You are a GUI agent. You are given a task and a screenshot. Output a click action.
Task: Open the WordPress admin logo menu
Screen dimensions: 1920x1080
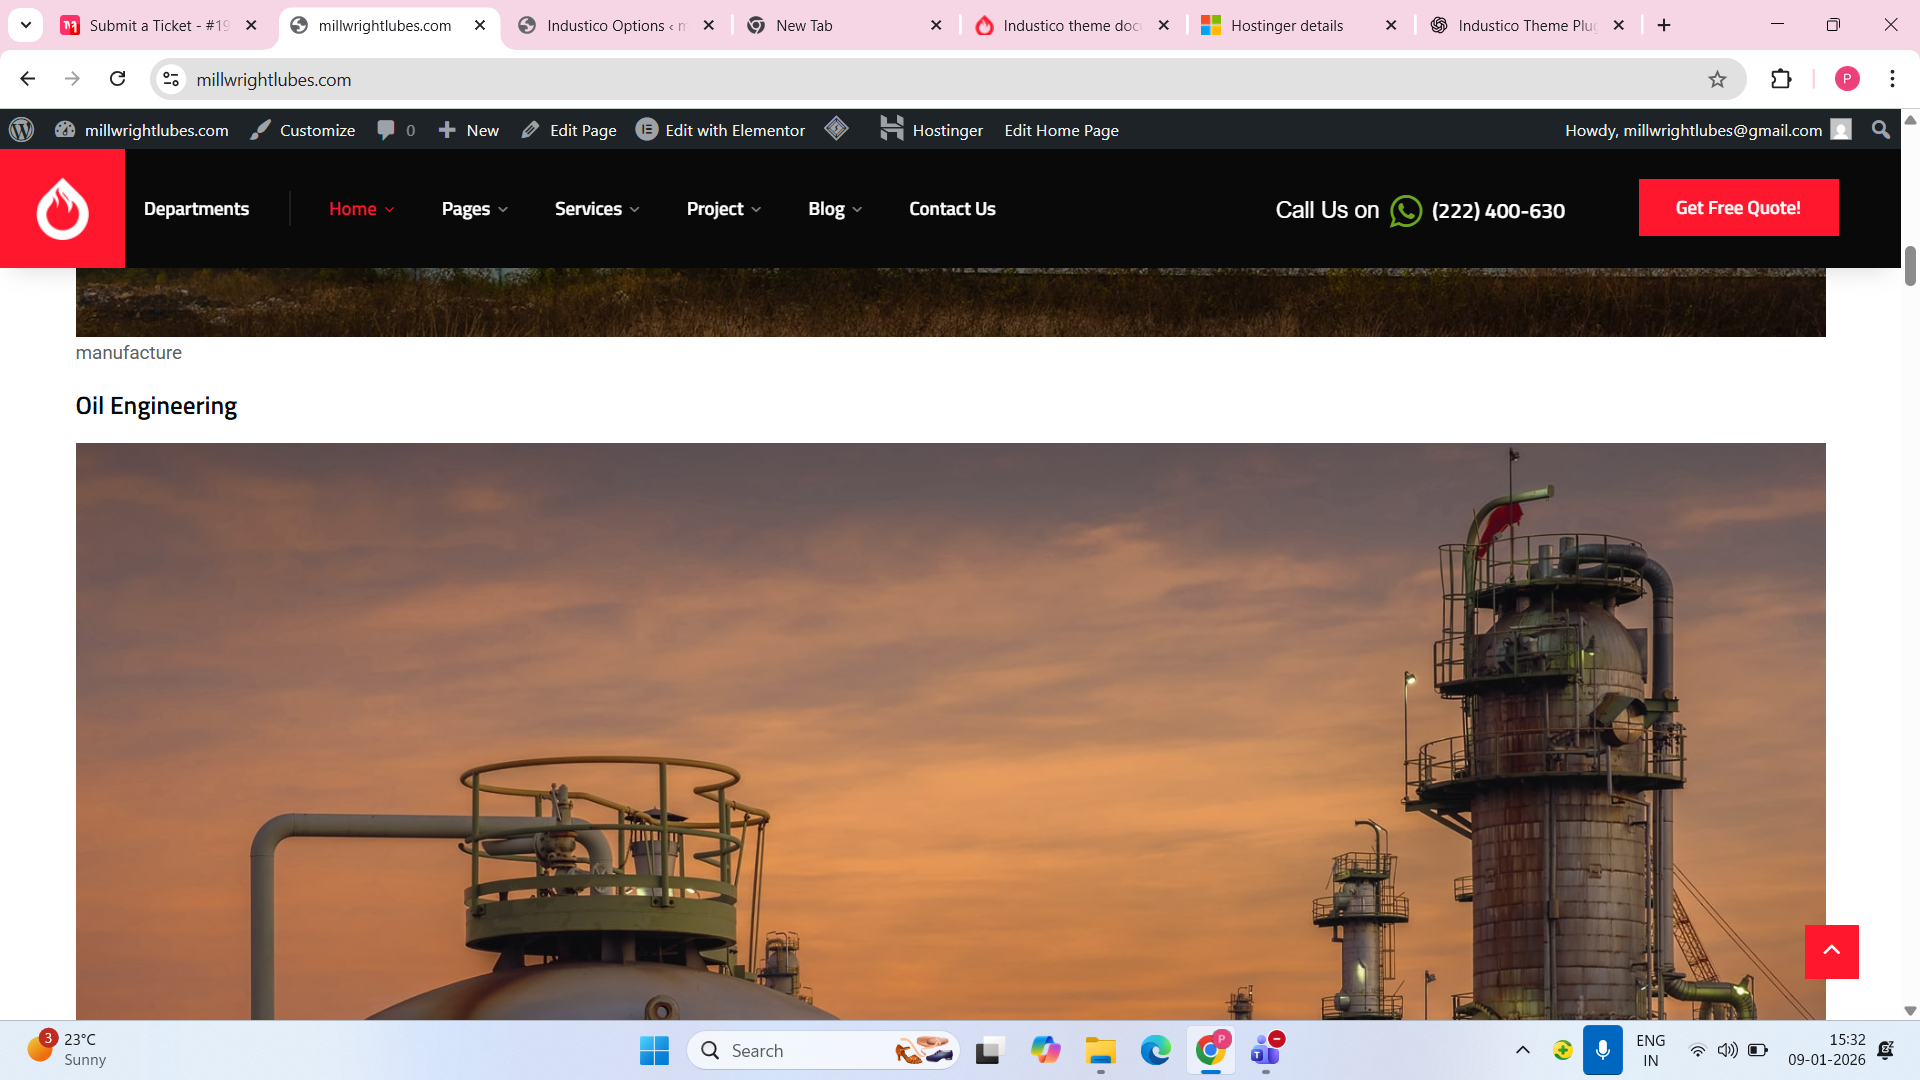[x=21, y=130]
